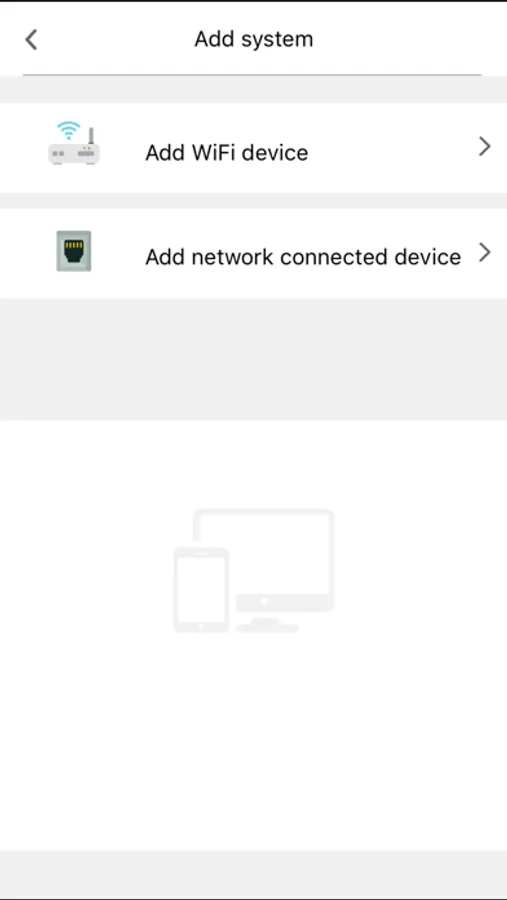Tap the Ethernet port icon
507x900 pixels.
pos(73,251)
